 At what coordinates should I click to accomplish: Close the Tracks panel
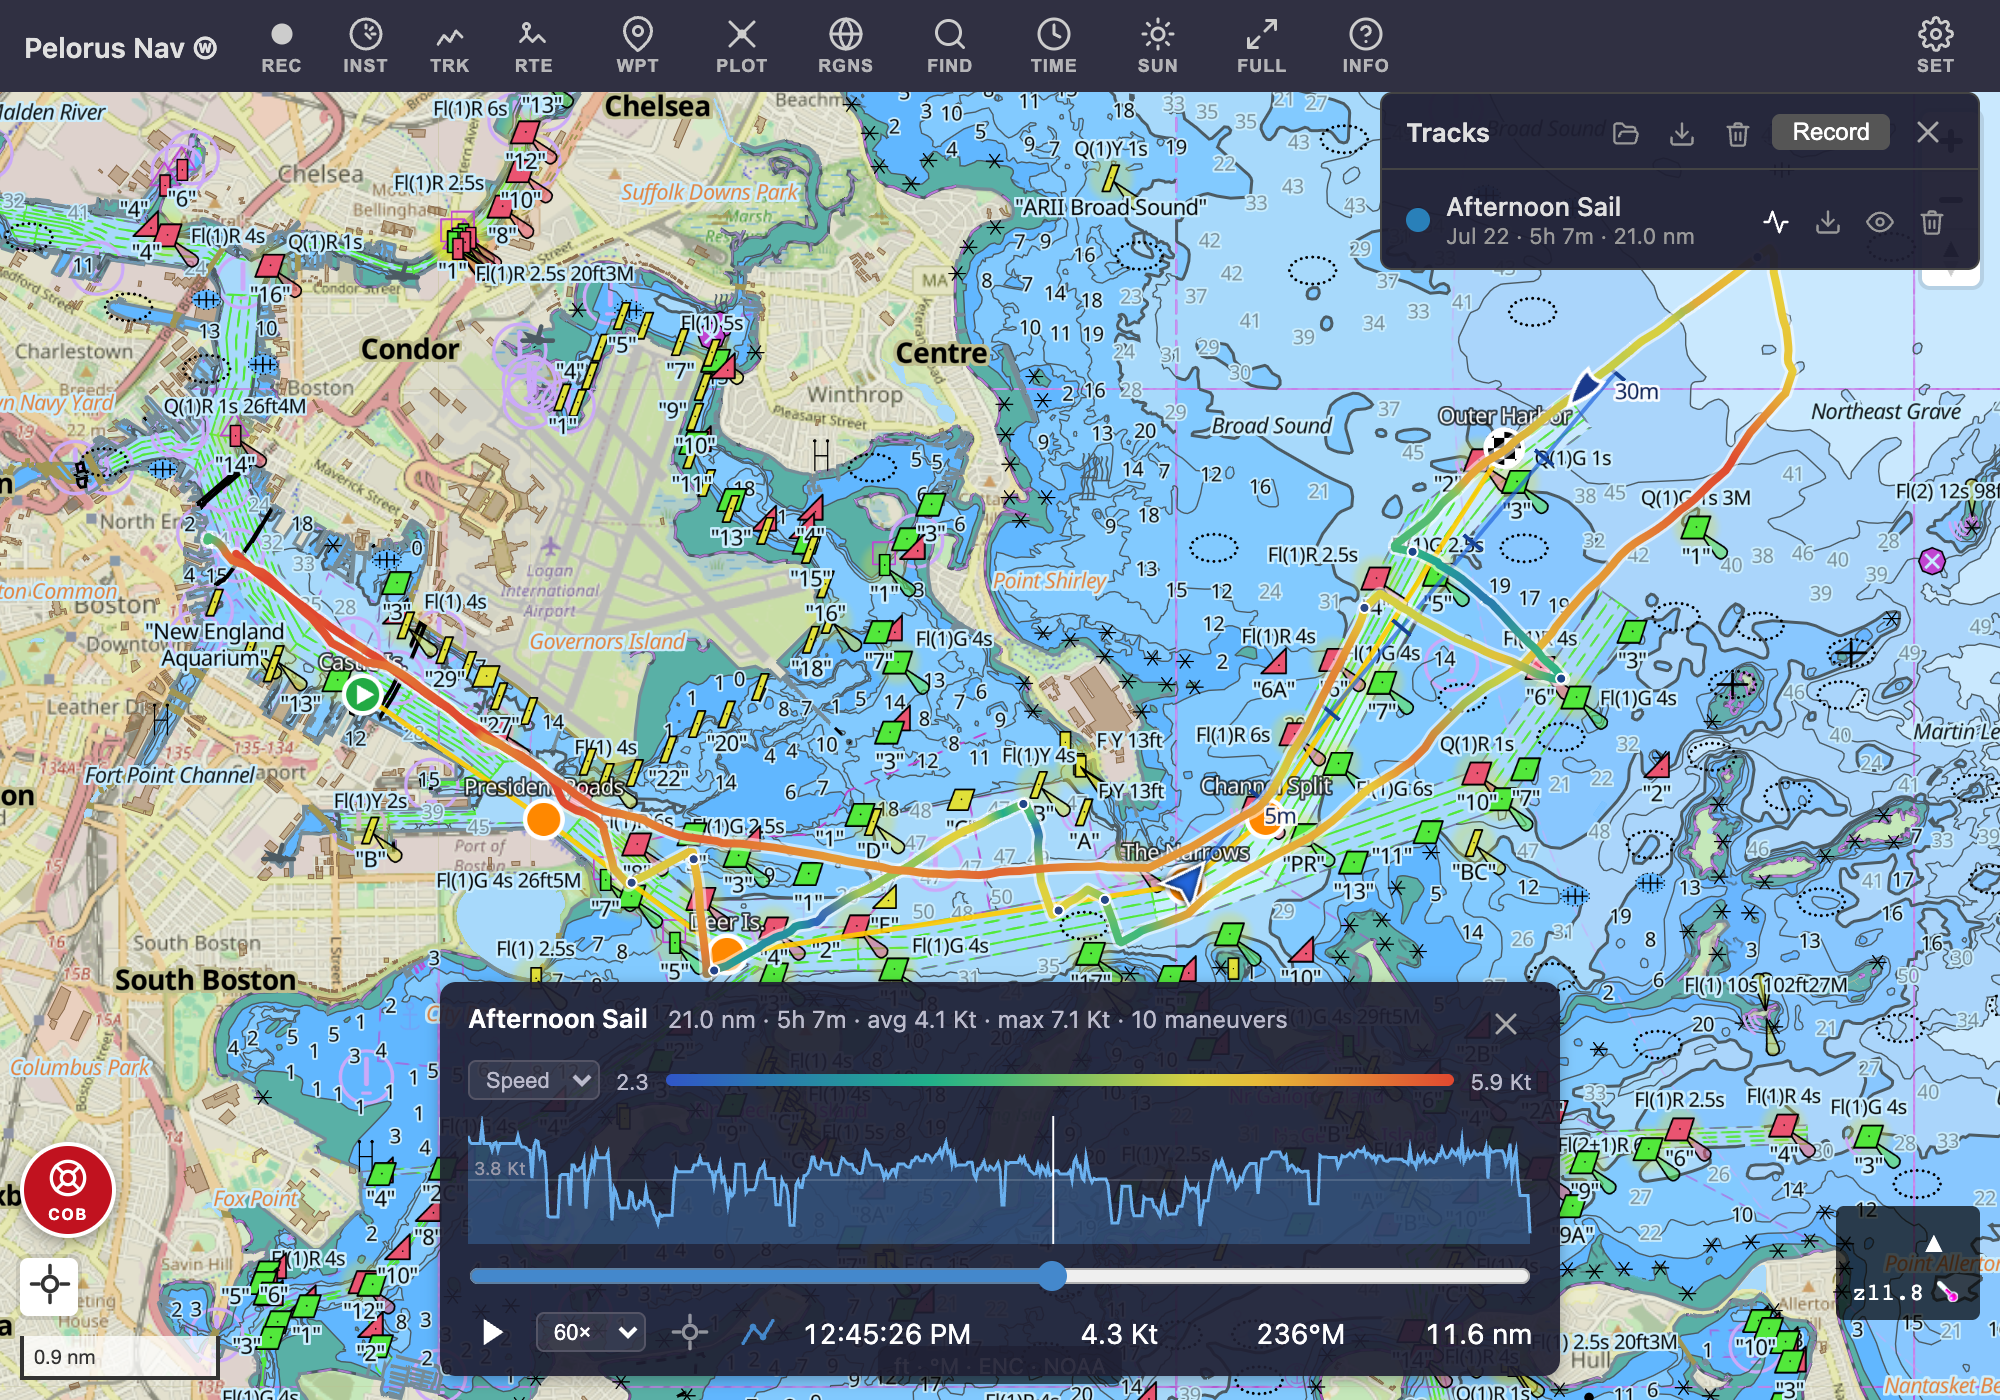coord(1928,132)
